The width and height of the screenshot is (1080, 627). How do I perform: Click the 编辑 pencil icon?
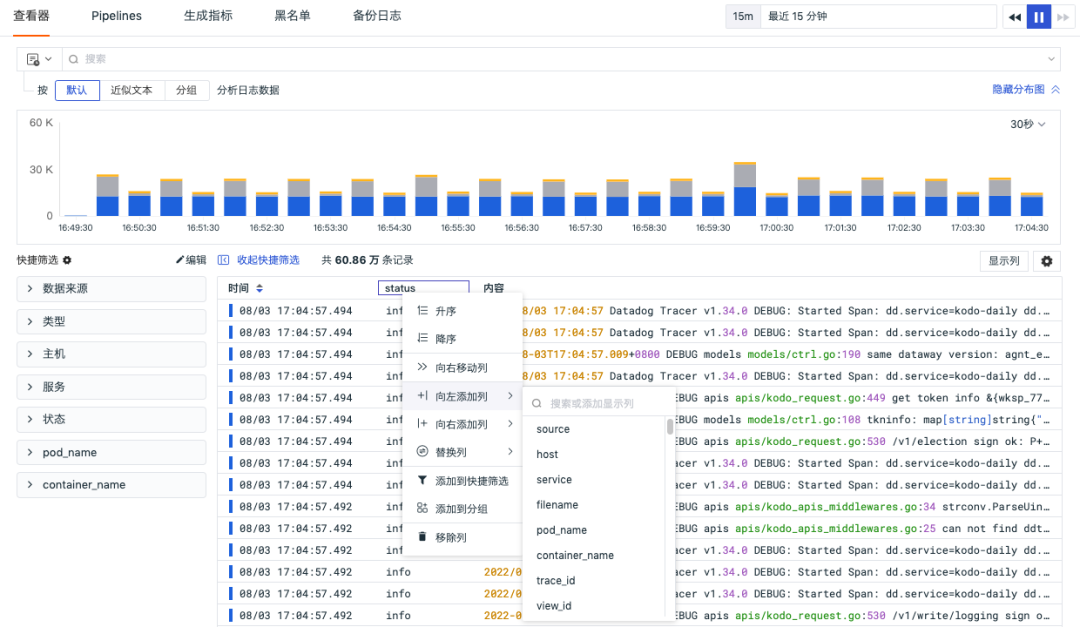(182, 260)
